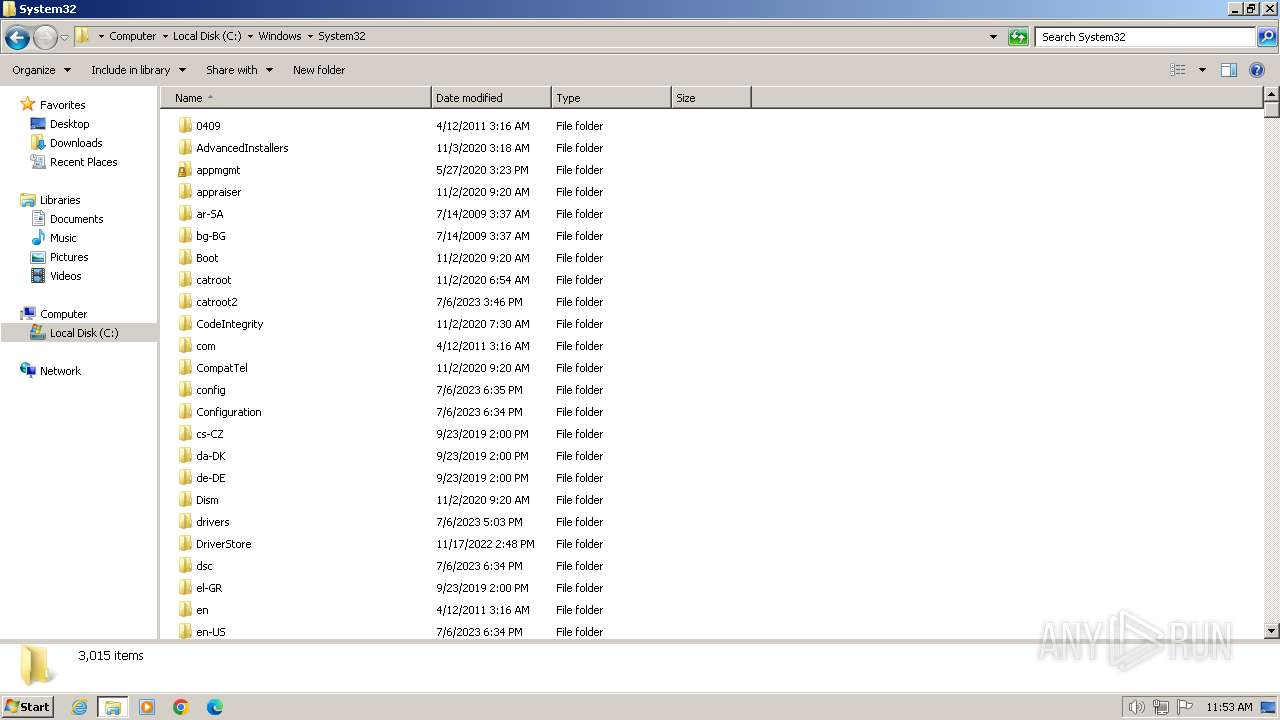Select Libraries in the navigation pane
Image resolution: width=1280 pixels, height=720 pixels.
point(60,200)
